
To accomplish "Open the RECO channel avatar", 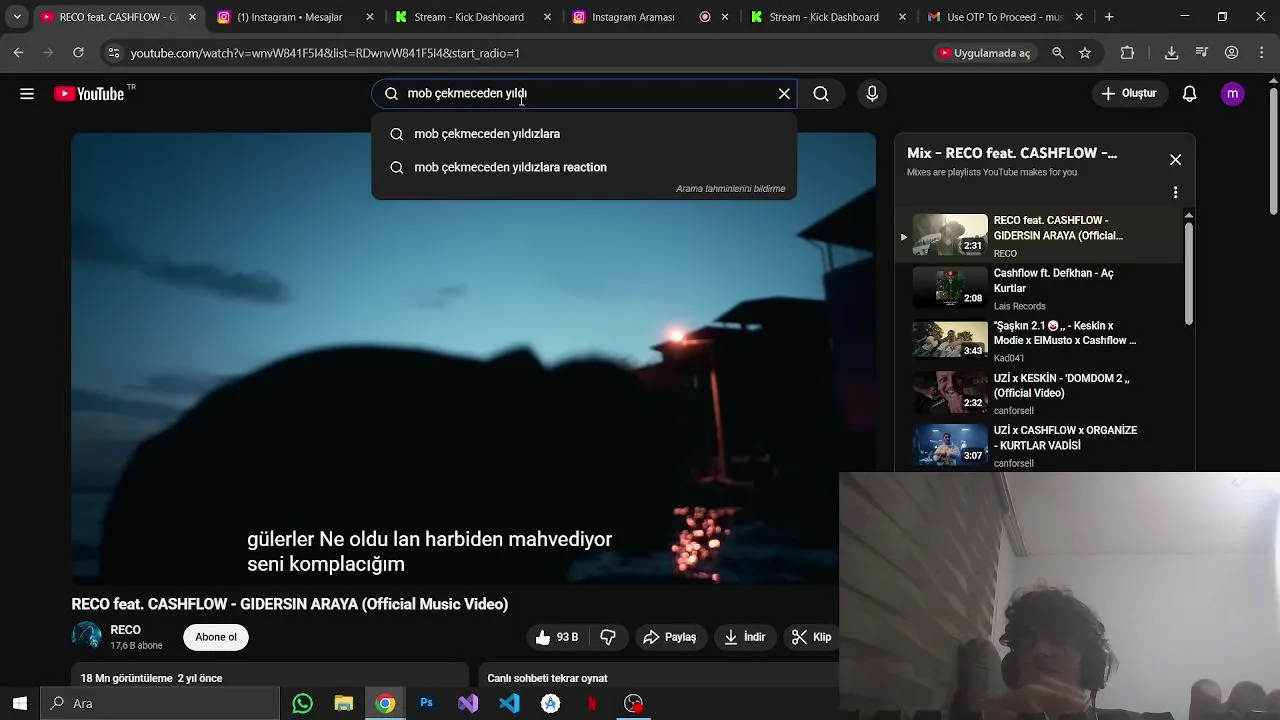I will pyautogui.click(x=87, y=637).
